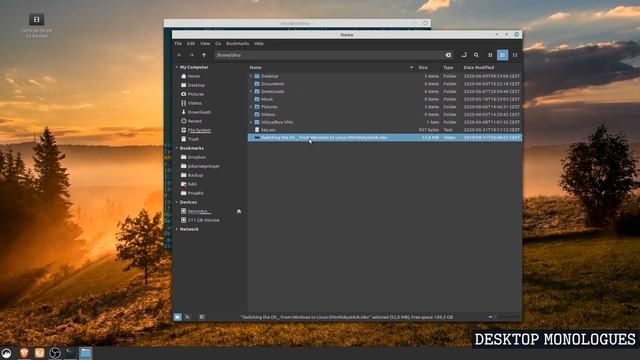The width and height of the screenshot is (640, 360).
Task: Collapse the Devices sidebar section
Action: pos(177,202)
